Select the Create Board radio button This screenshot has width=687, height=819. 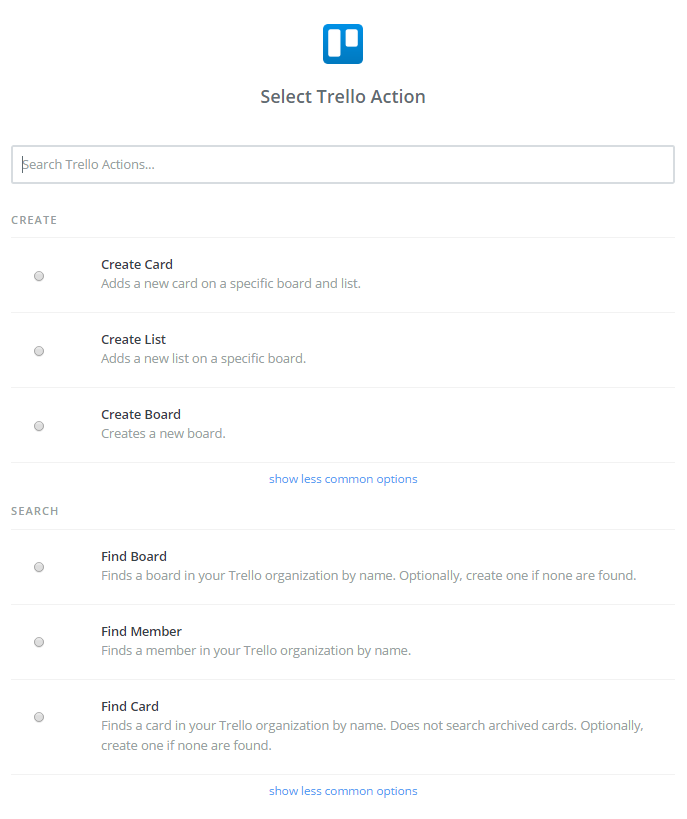tap(39, 426)
